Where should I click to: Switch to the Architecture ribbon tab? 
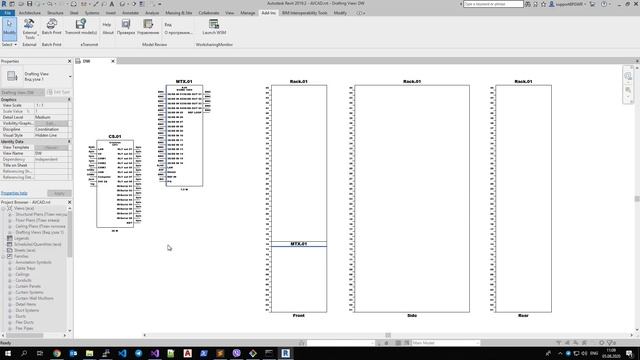pyautogui.click(x=30, y=13)
